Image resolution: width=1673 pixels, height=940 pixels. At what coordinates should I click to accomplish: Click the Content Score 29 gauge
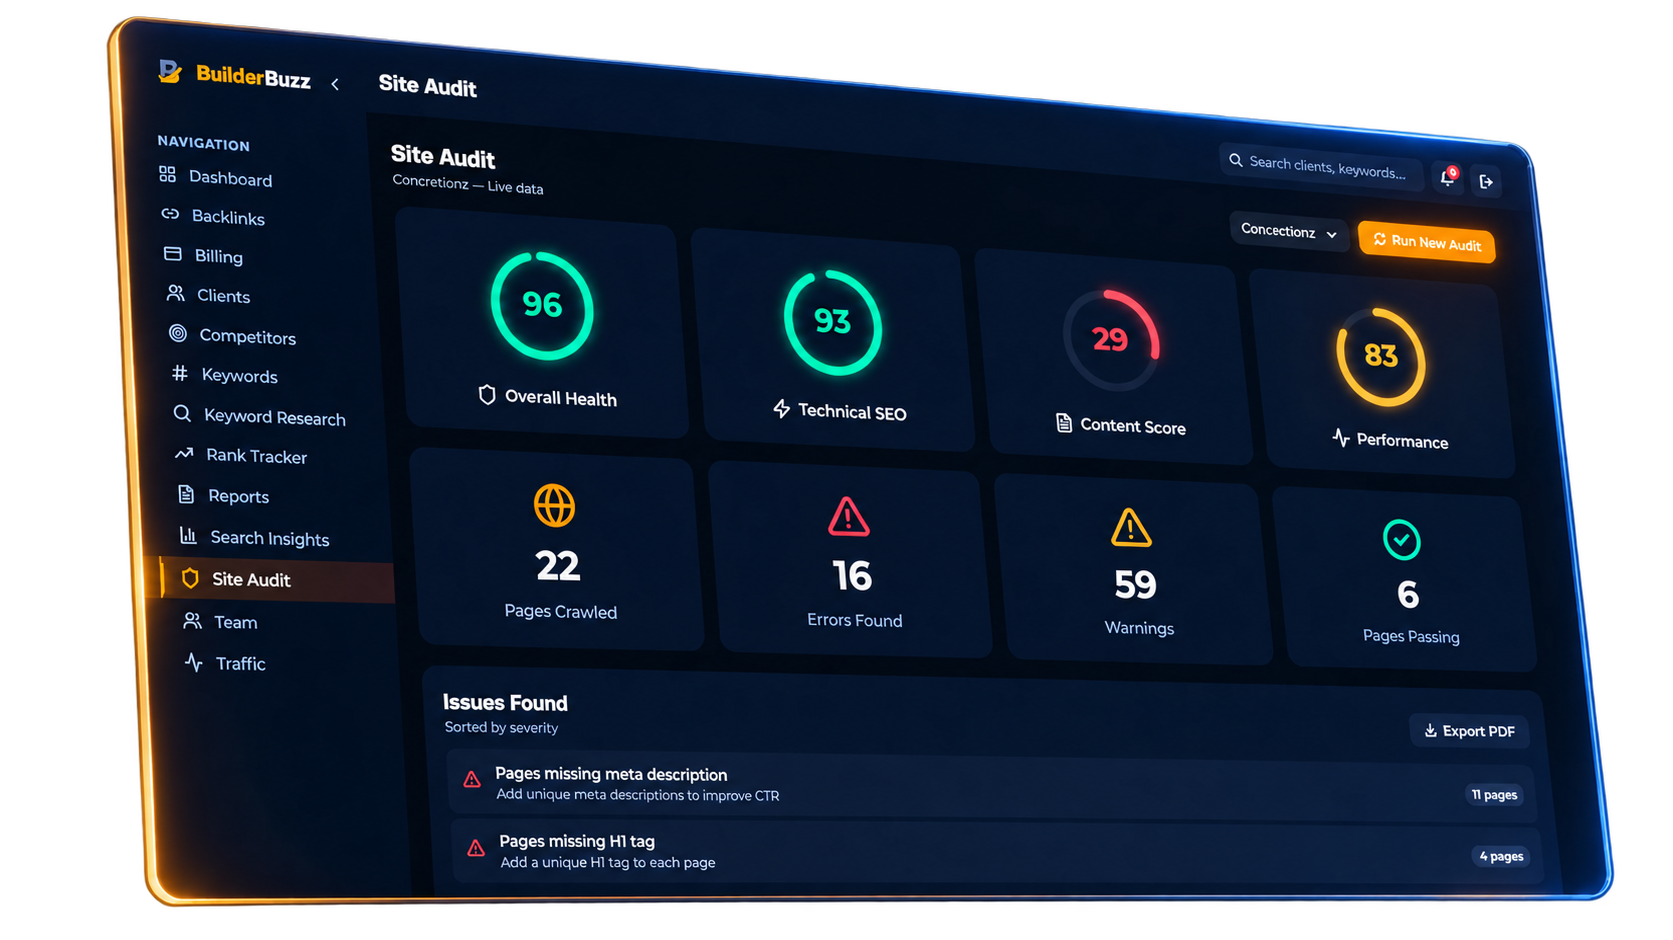pos(1111,340)
